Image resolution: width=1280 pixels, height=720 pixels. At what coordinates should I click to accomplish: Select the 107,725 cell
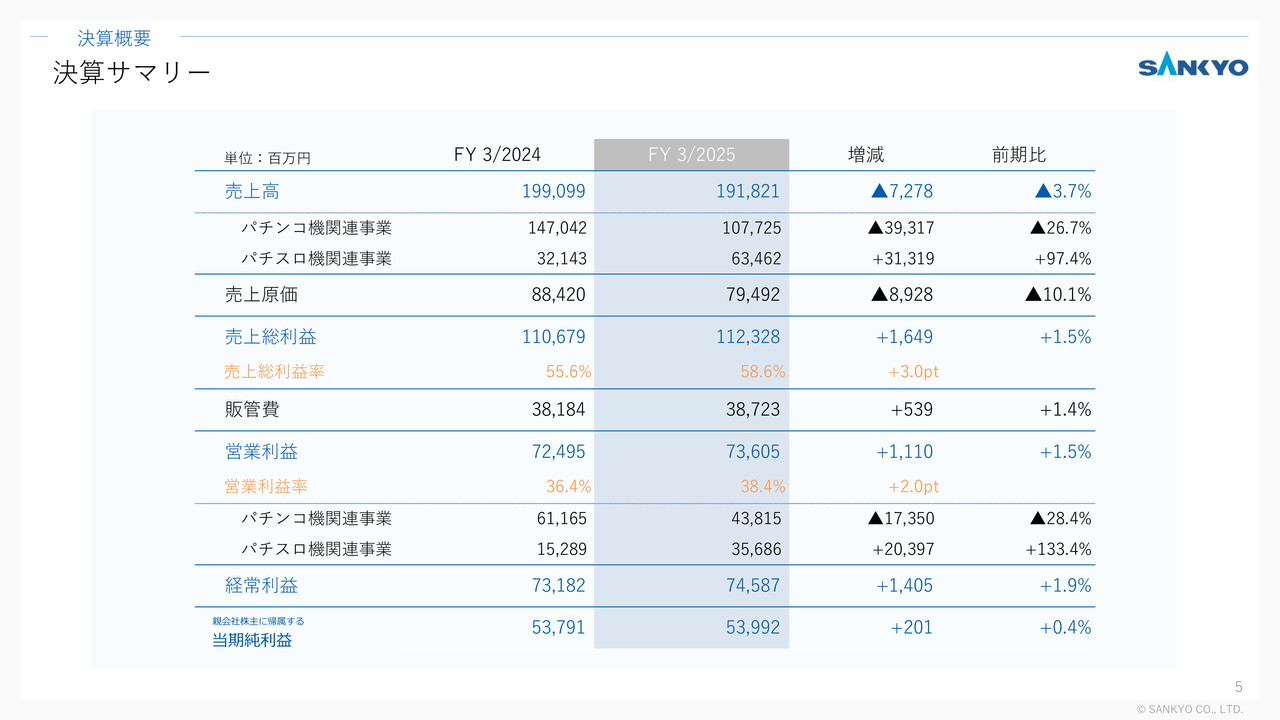click(x=752, y=228)
